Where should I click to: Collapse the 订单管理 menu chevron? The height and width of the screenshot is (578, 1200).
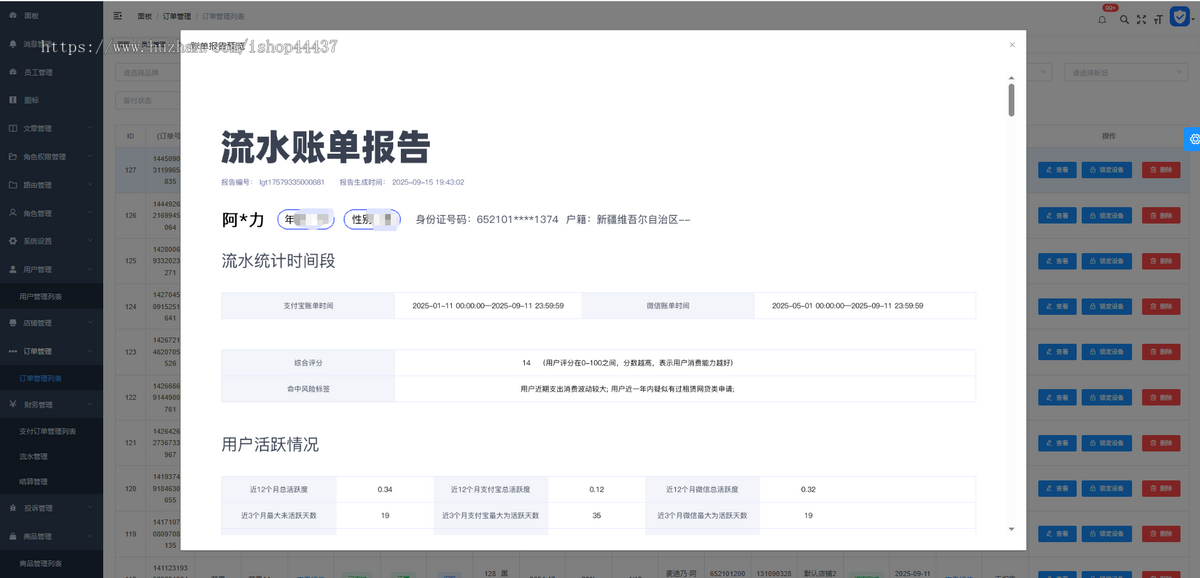(x=90, y=351)
